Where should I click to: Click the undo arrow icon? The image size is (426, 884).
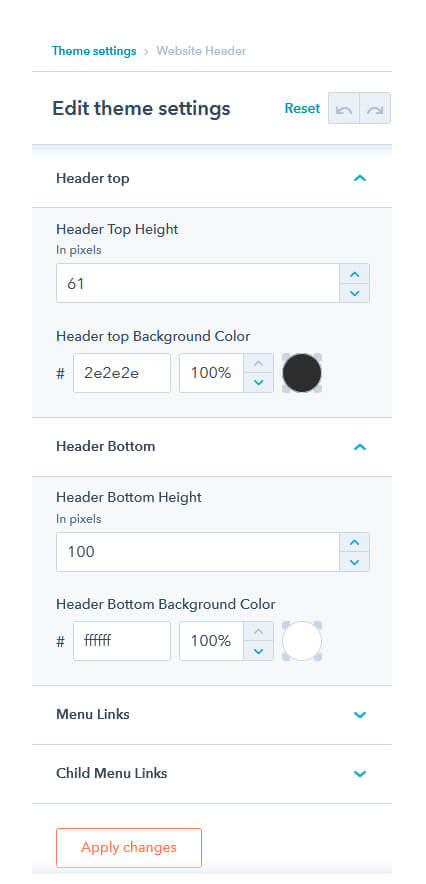click(x=344, y=108)
